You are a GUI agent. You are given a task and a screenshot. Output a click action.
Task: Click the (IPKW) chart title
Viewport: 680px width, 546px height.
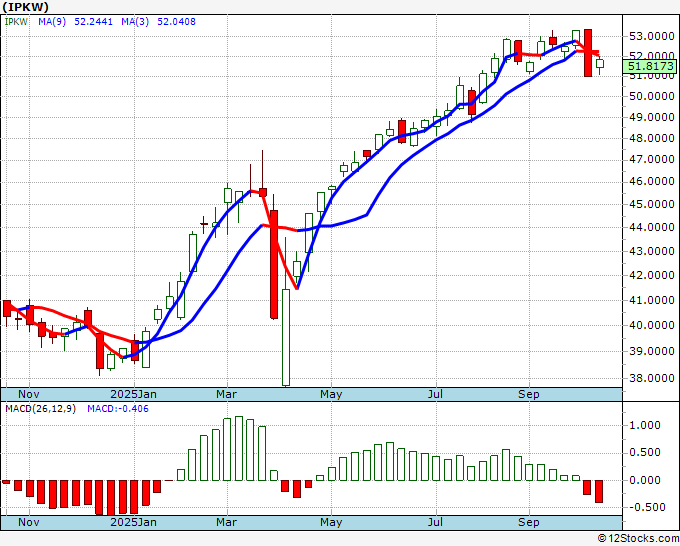coord(26,7)
